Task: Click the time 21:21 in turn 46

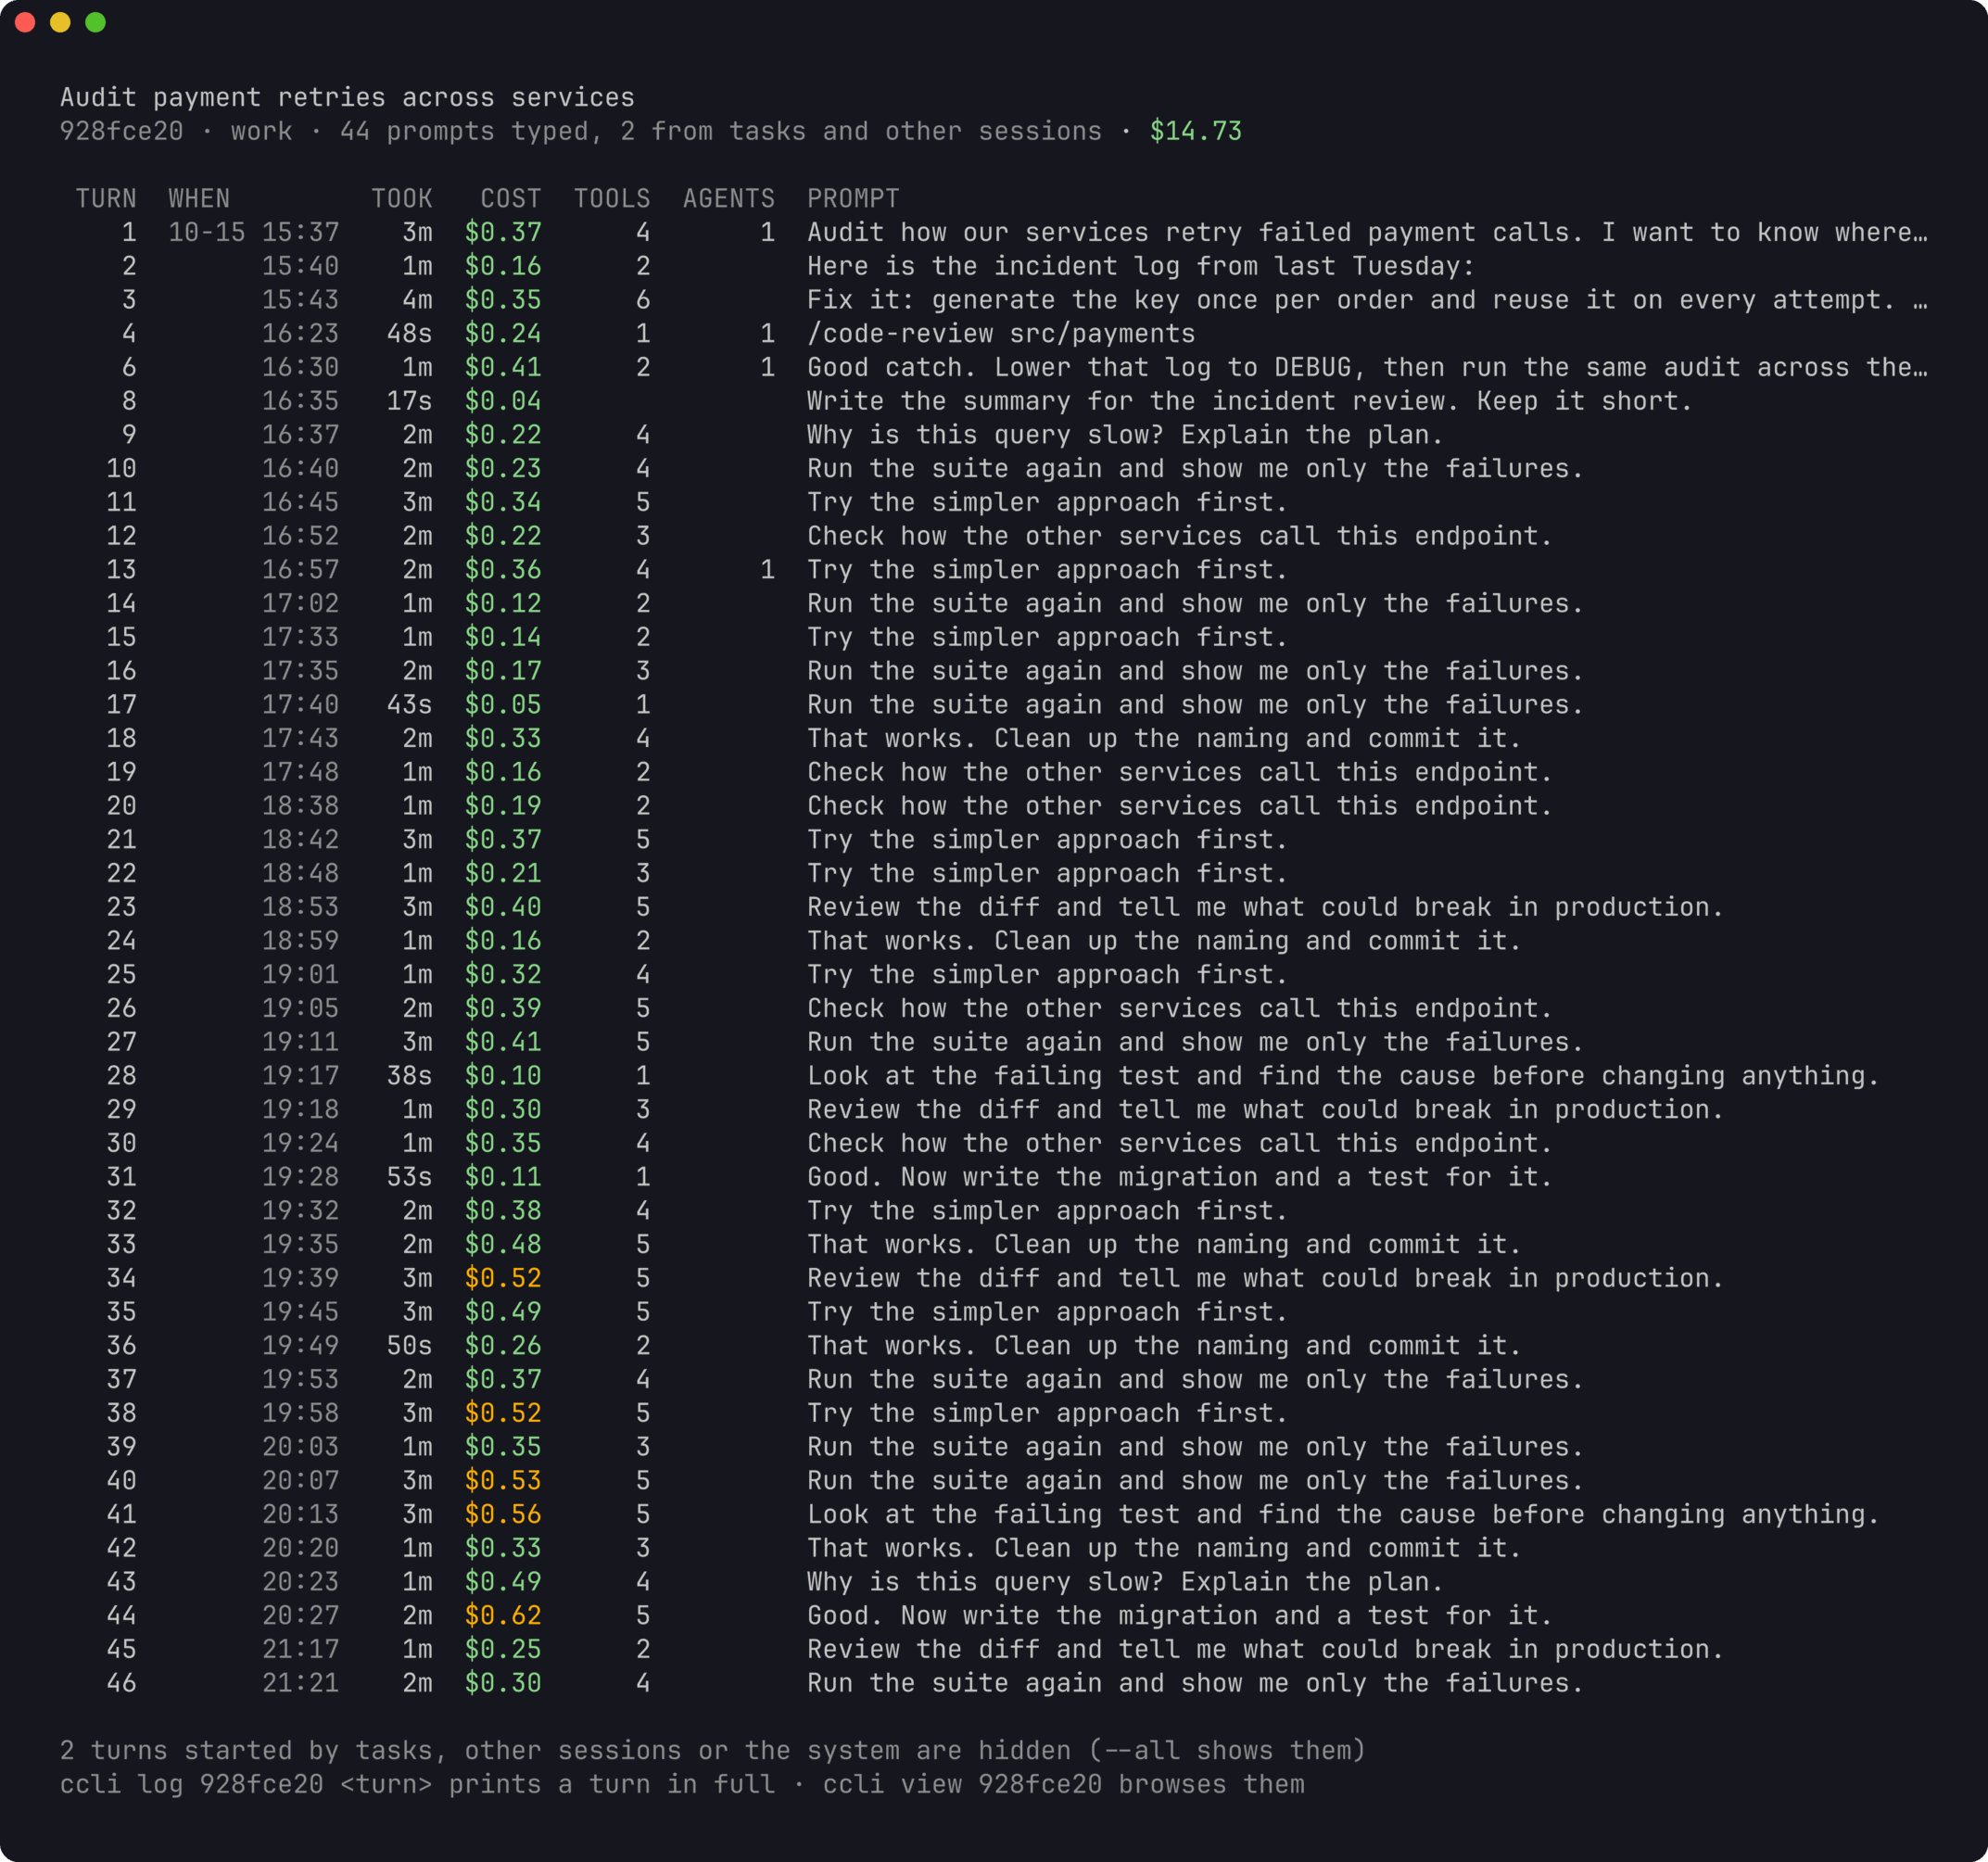Action: [x=301, y=1683]
